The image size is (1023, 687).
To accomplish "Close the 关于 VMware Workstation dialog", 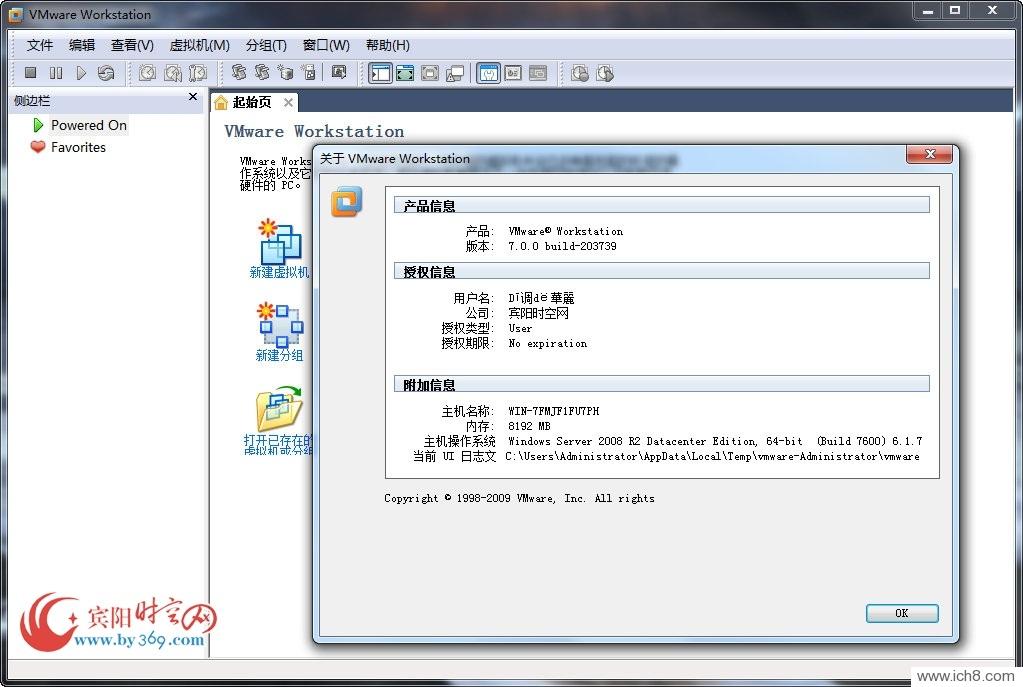I will click(x=930, y=154).
